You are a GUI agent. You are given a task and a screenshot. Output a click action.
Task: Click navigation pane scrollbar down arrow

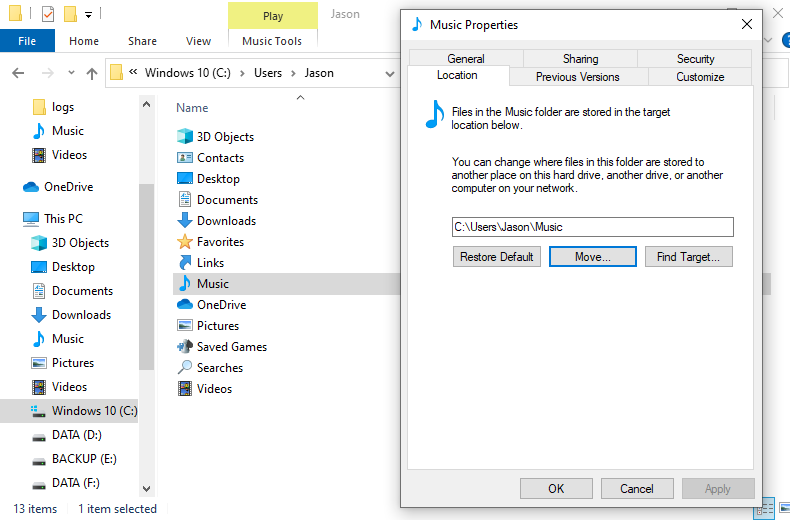coord(147,488)
